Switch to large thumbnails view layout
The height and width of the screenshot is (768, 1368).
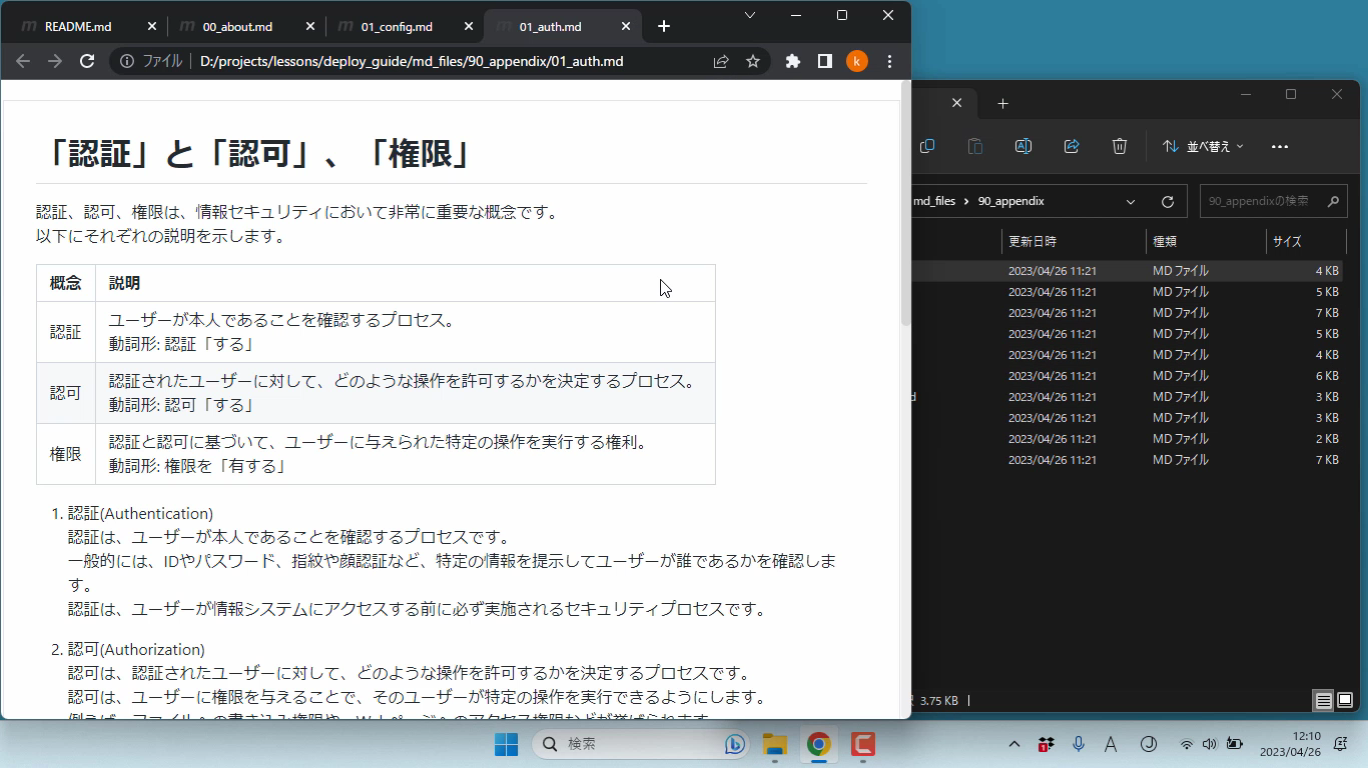tap(1345, 701)
